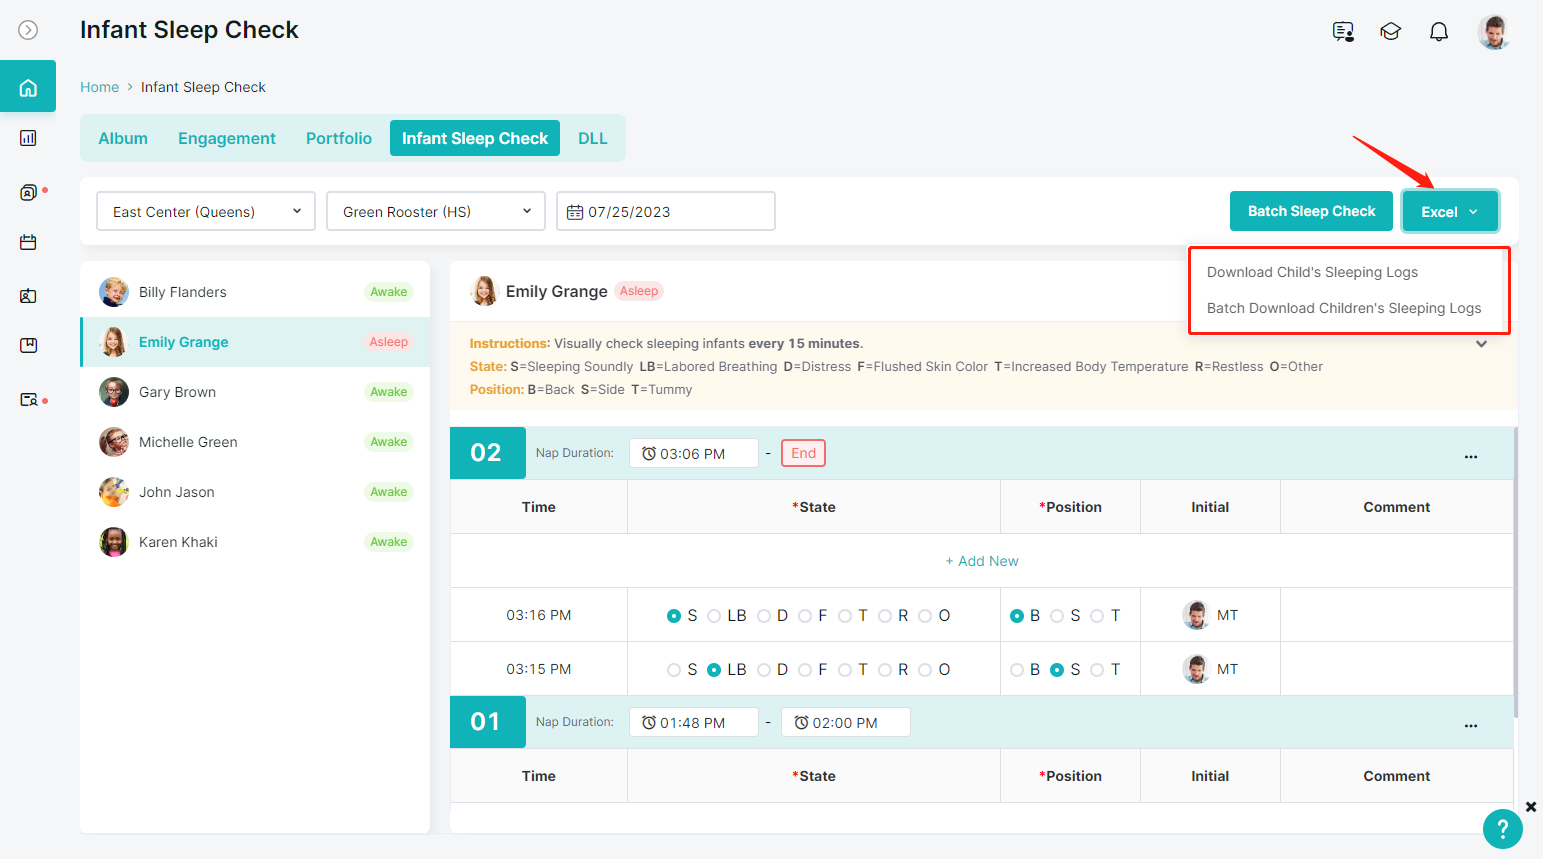The height and width of the screenshot is (859, 1543).
Task: Expand the collapsed sidebar arrow icon
Action: coord(28,30)
